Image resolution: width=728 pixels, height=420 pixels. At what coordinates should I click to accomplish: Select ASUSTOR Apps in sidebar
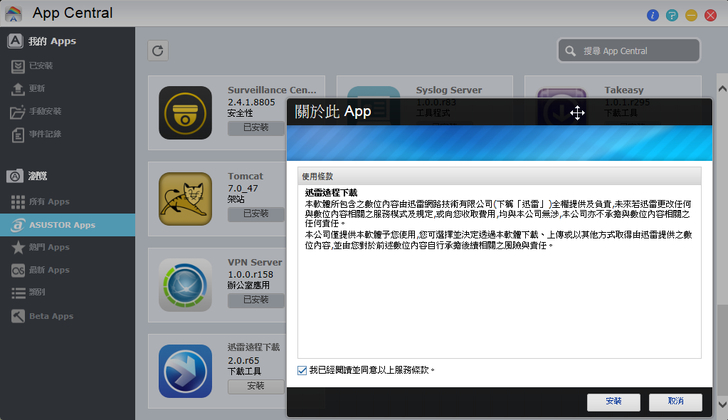67,225
